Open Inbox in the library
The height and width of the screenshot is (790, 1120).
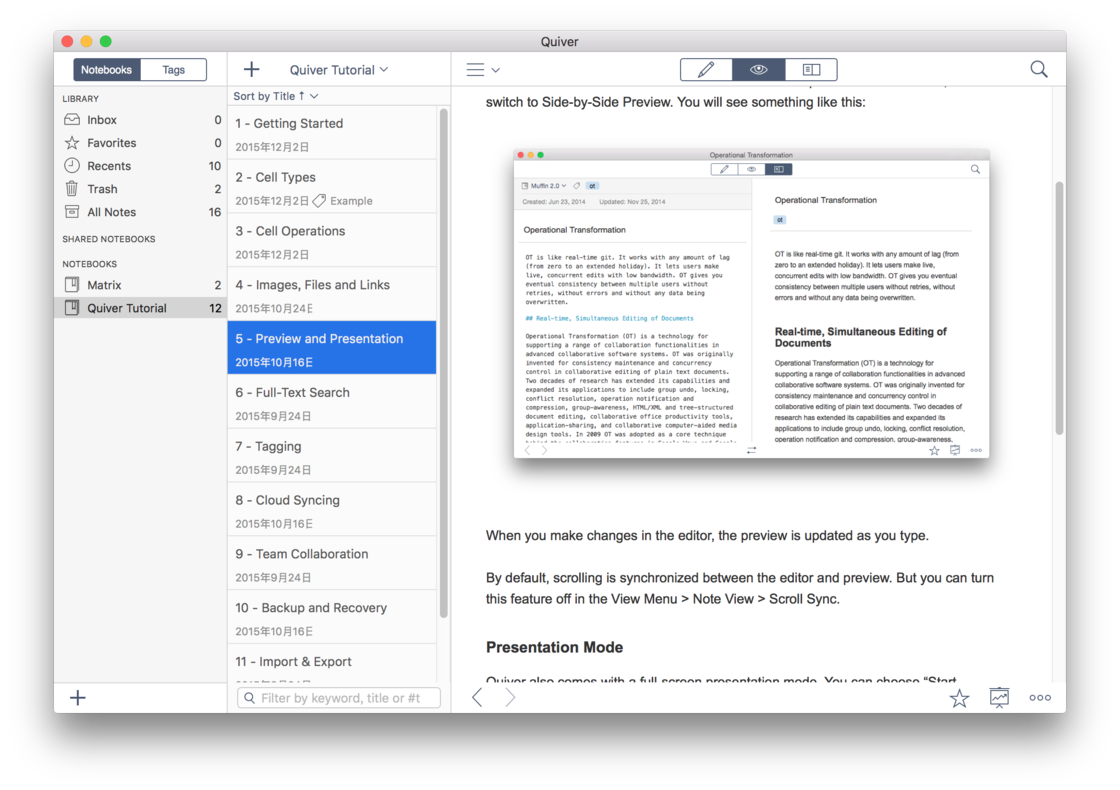click(x=141, y=120)
